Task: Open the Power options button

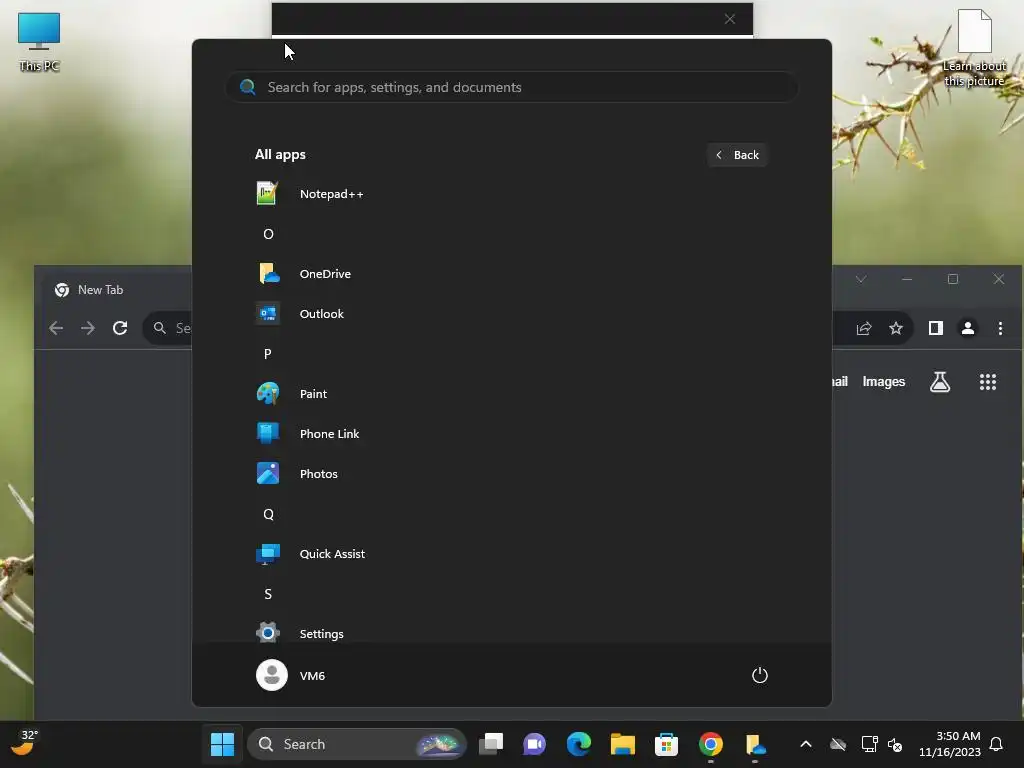Action: pos(760,675)
